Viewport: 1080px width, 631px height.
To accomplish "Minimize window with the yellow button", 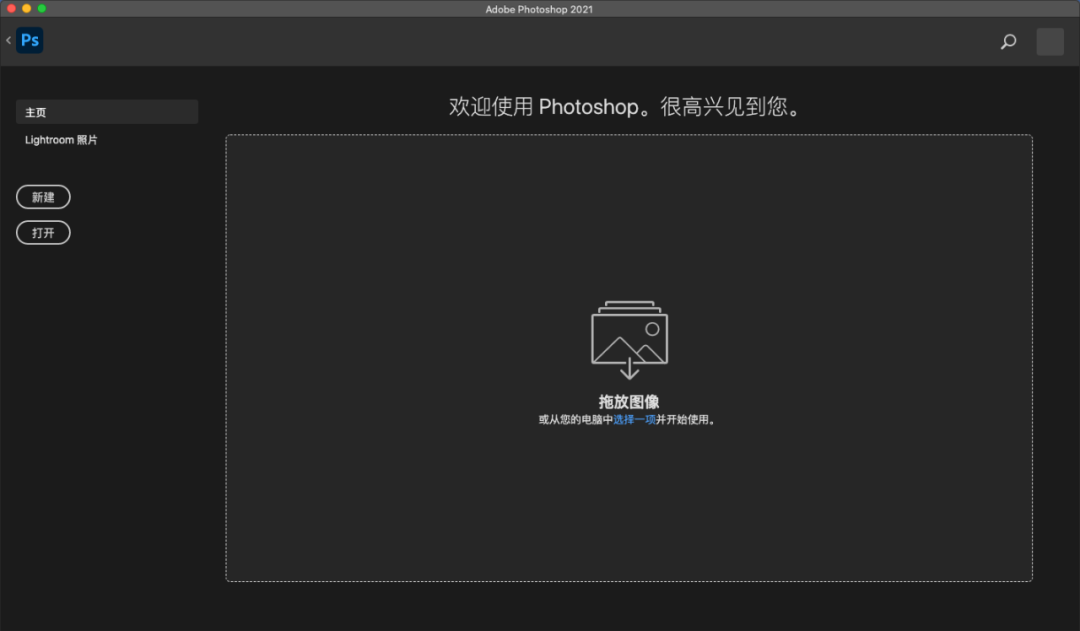I will pyautogui.click(x=26, y=8).
